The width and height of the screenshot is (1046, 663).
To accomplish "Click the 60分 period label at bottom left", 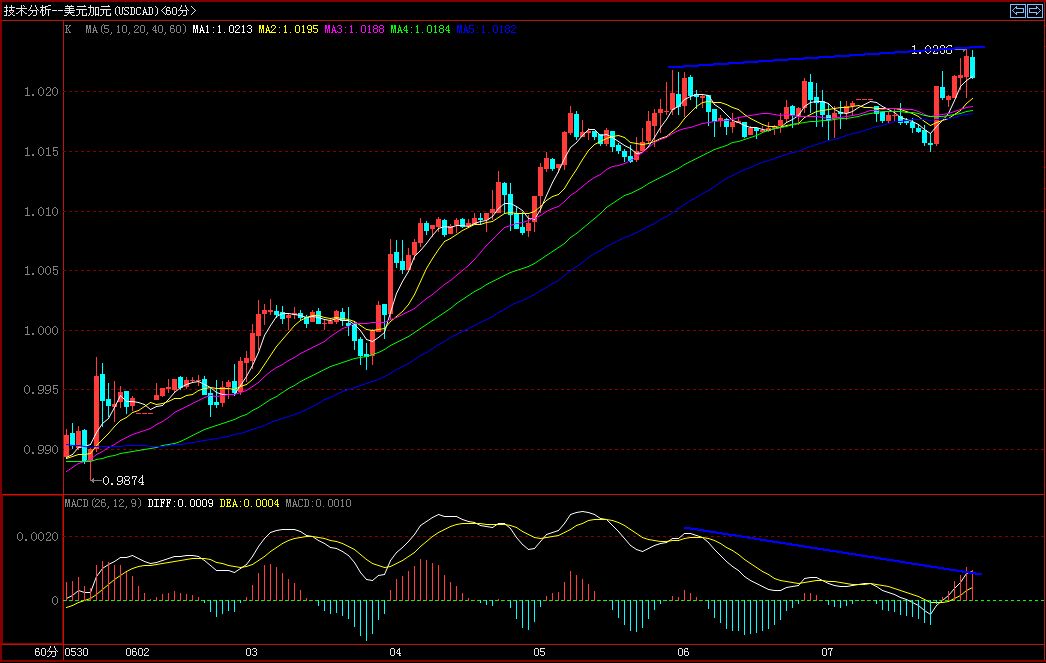I will pyautogui.click(x=46, y=652).
